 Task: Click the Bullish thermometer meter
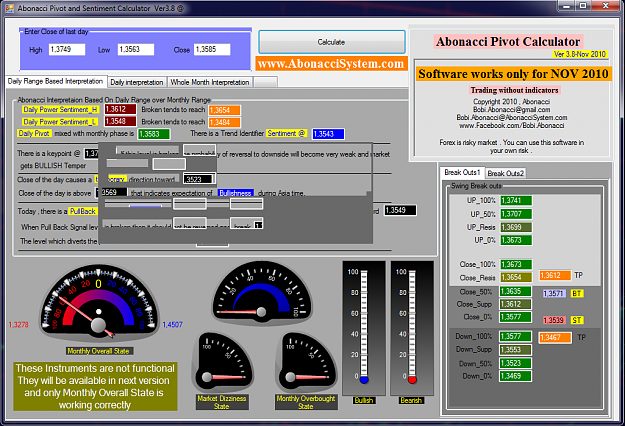point(364,328)
